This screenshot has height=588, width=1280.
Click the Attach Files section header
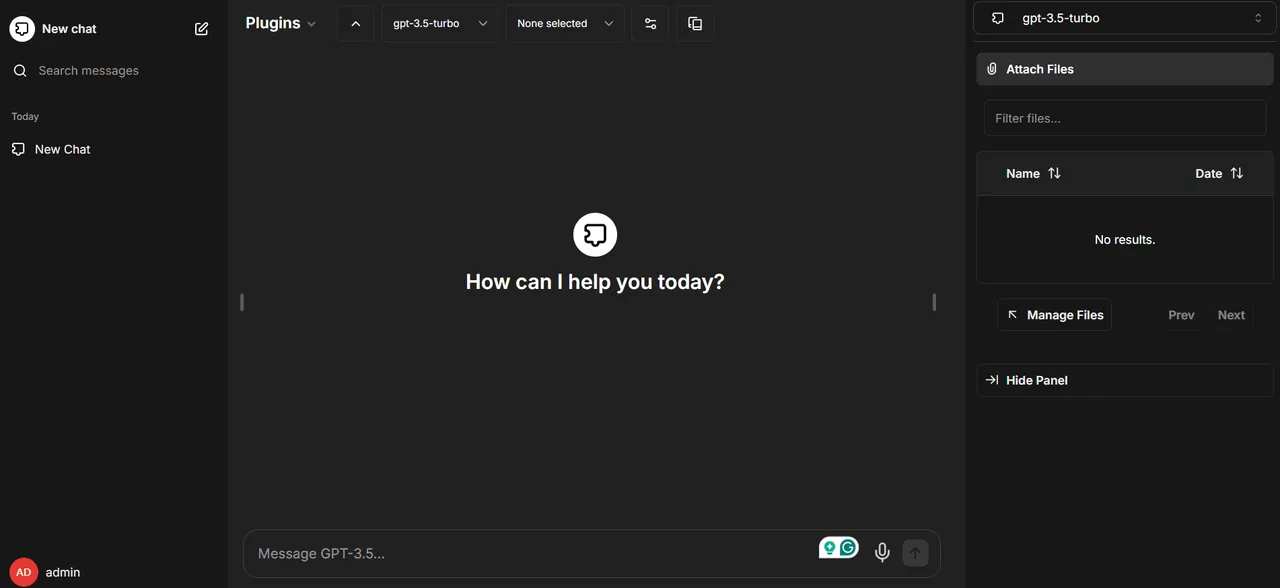[x=1125, y=69]
